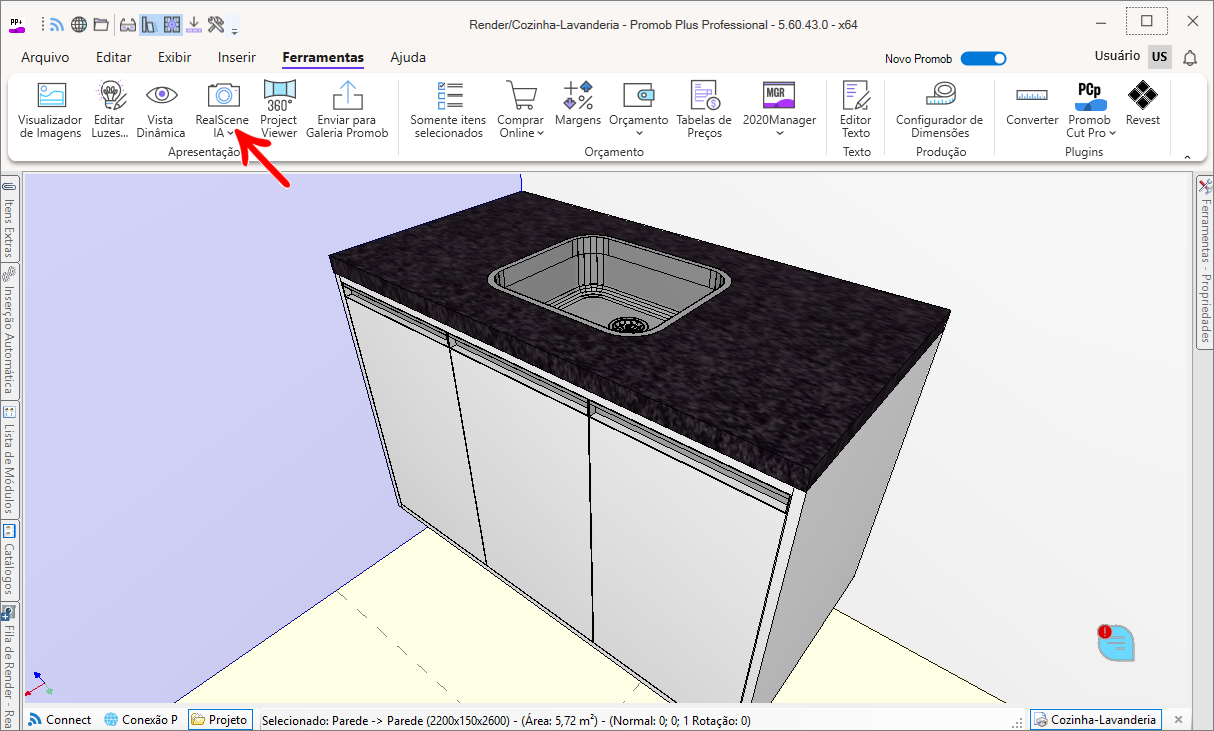The image size is (1214, 731).
Task: Expand the Orçamento dropdown arrow
Action: pos(638,133)
